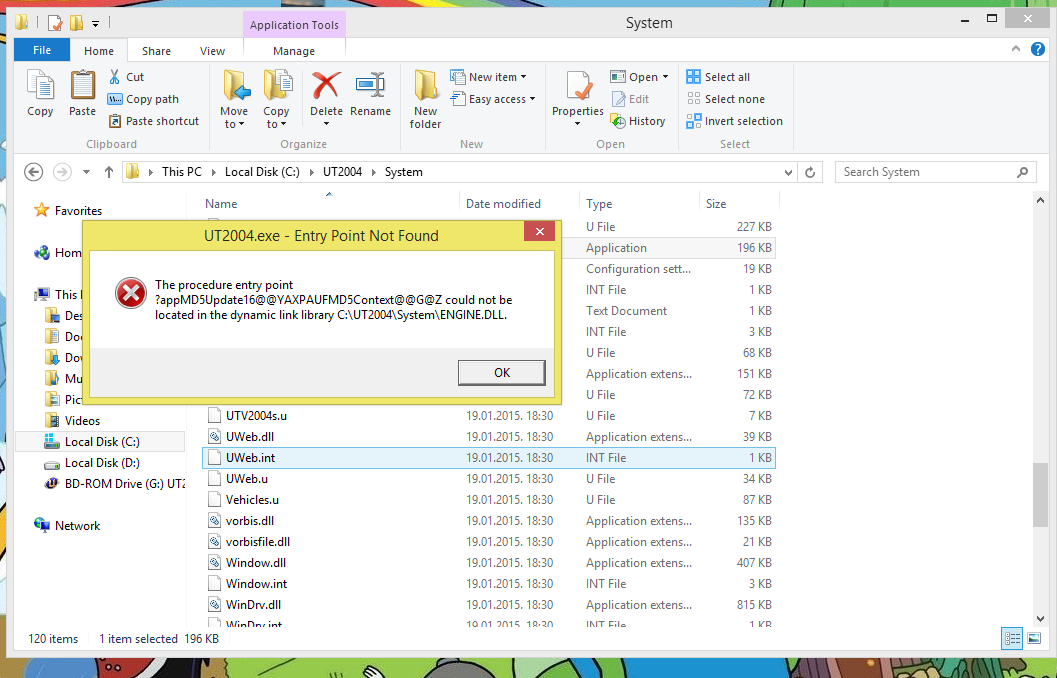Click the Search System box

pyautogui.click(x=935, y=172)
